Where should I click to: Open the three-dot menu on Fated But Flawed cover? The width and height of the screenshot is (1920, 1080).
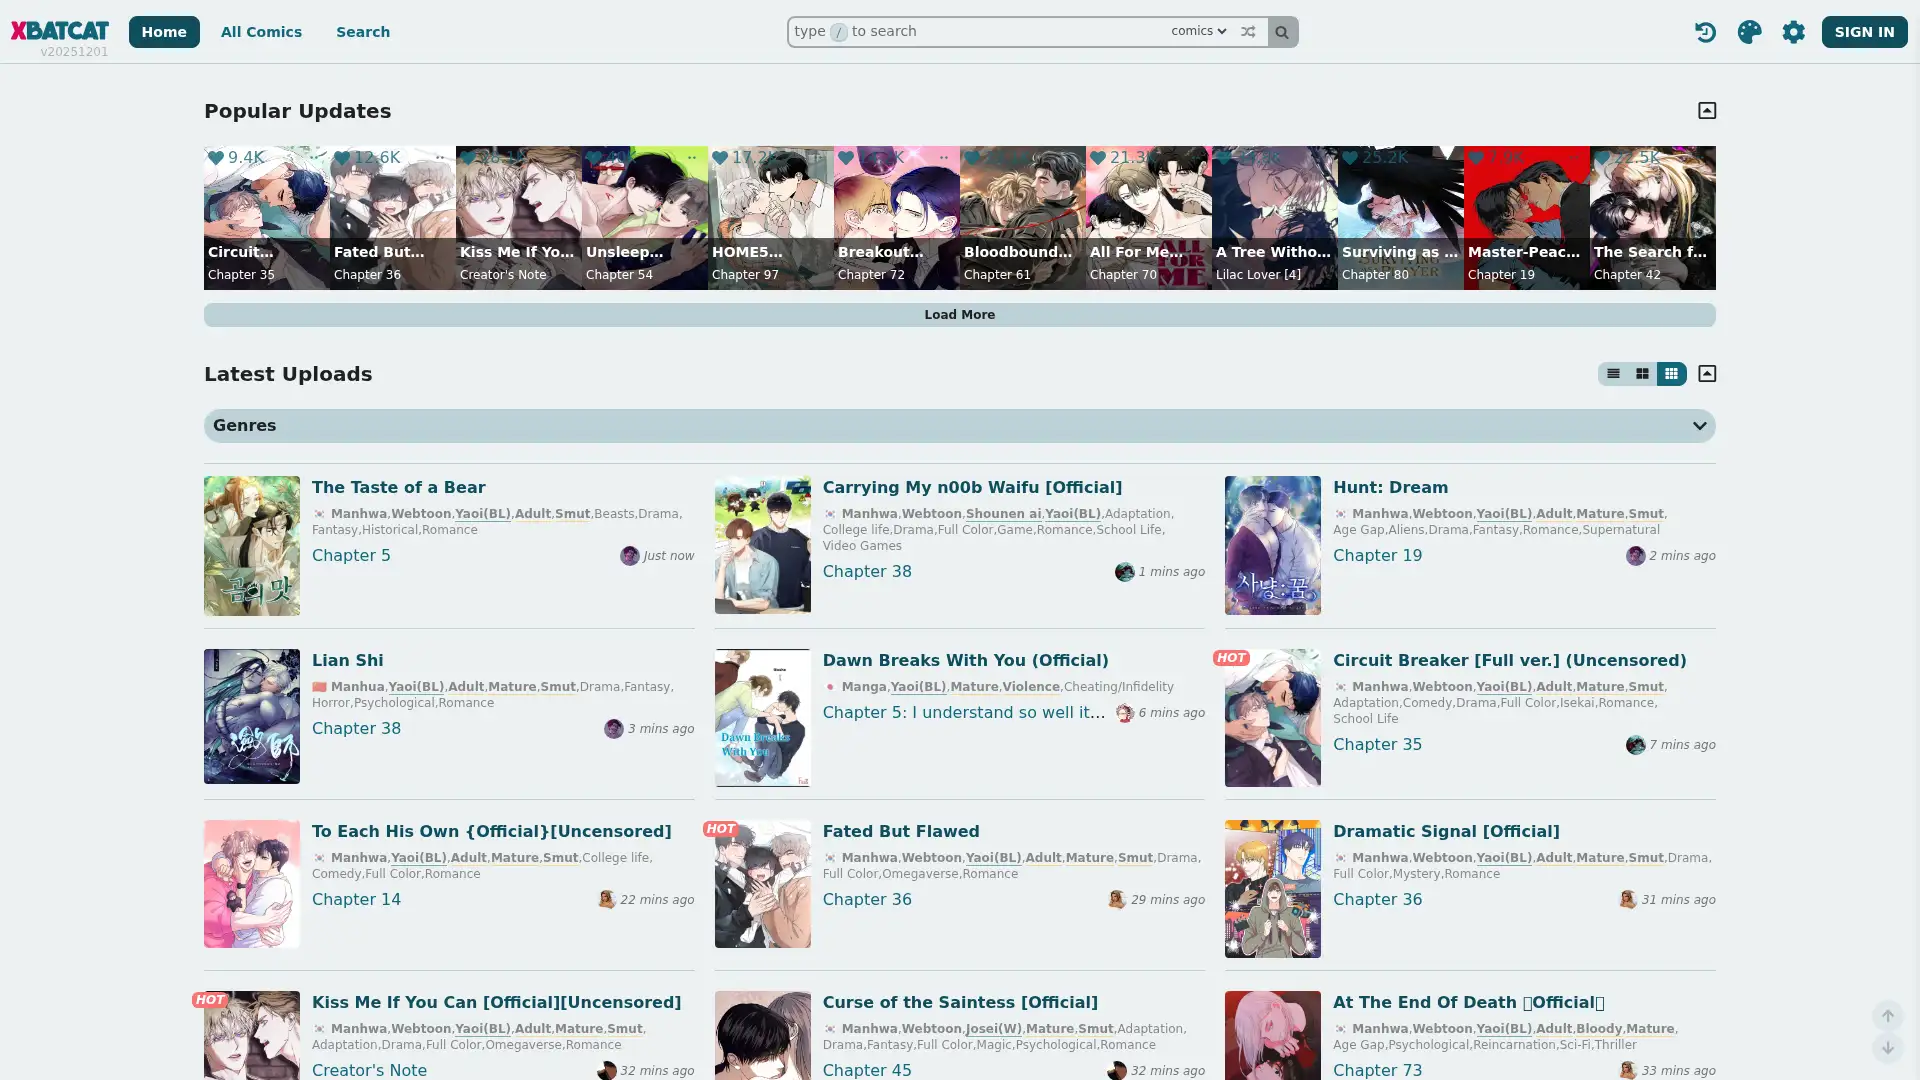pyautogui.click(x=440, y=157)
